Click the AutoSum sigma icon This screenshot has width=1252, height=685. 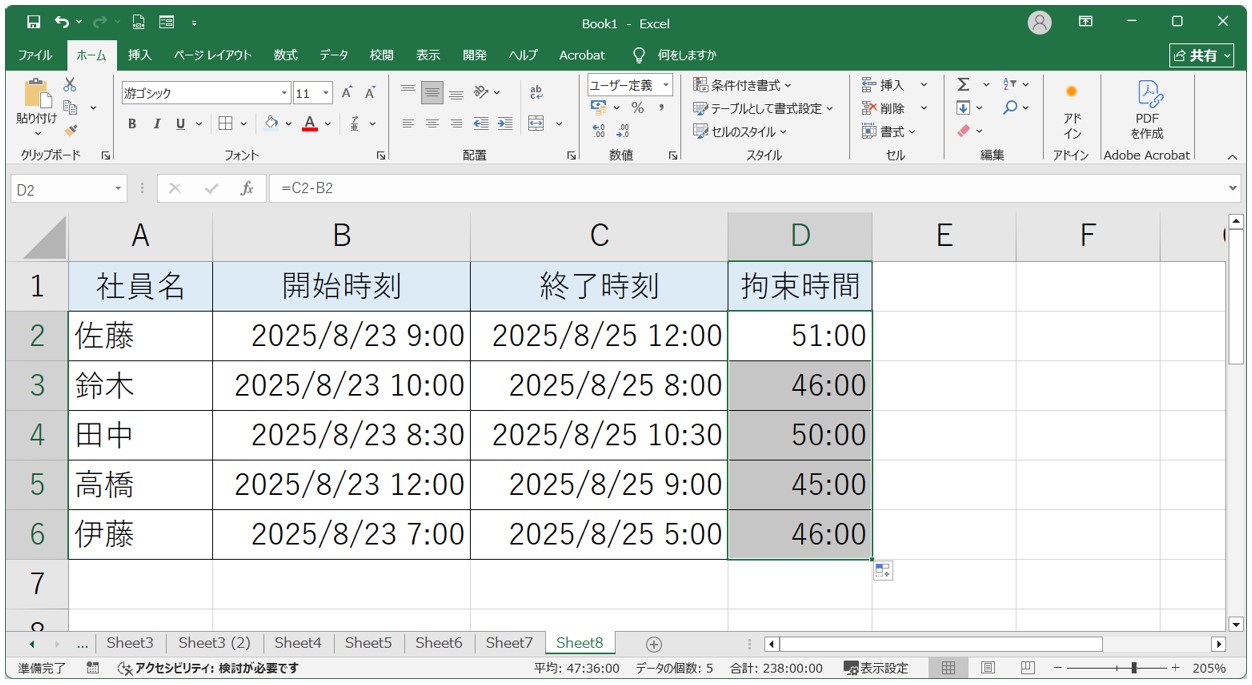(963, 85)
